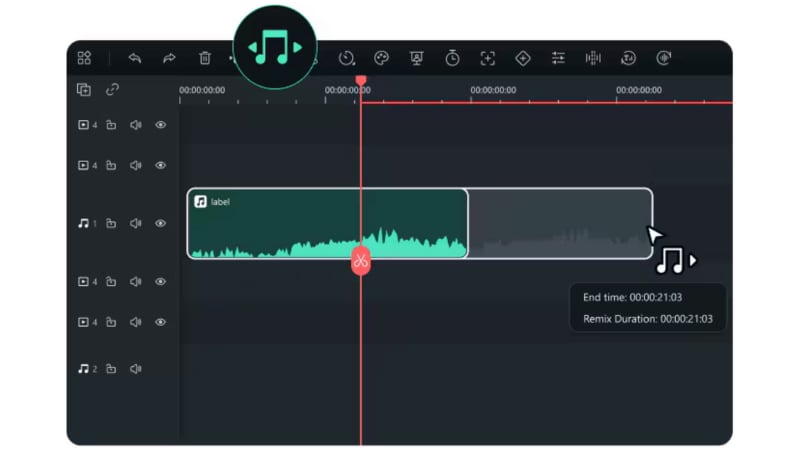Lock video track directly above audio track 1
This screenshot has height=450, width=800.
pos(111,165)
